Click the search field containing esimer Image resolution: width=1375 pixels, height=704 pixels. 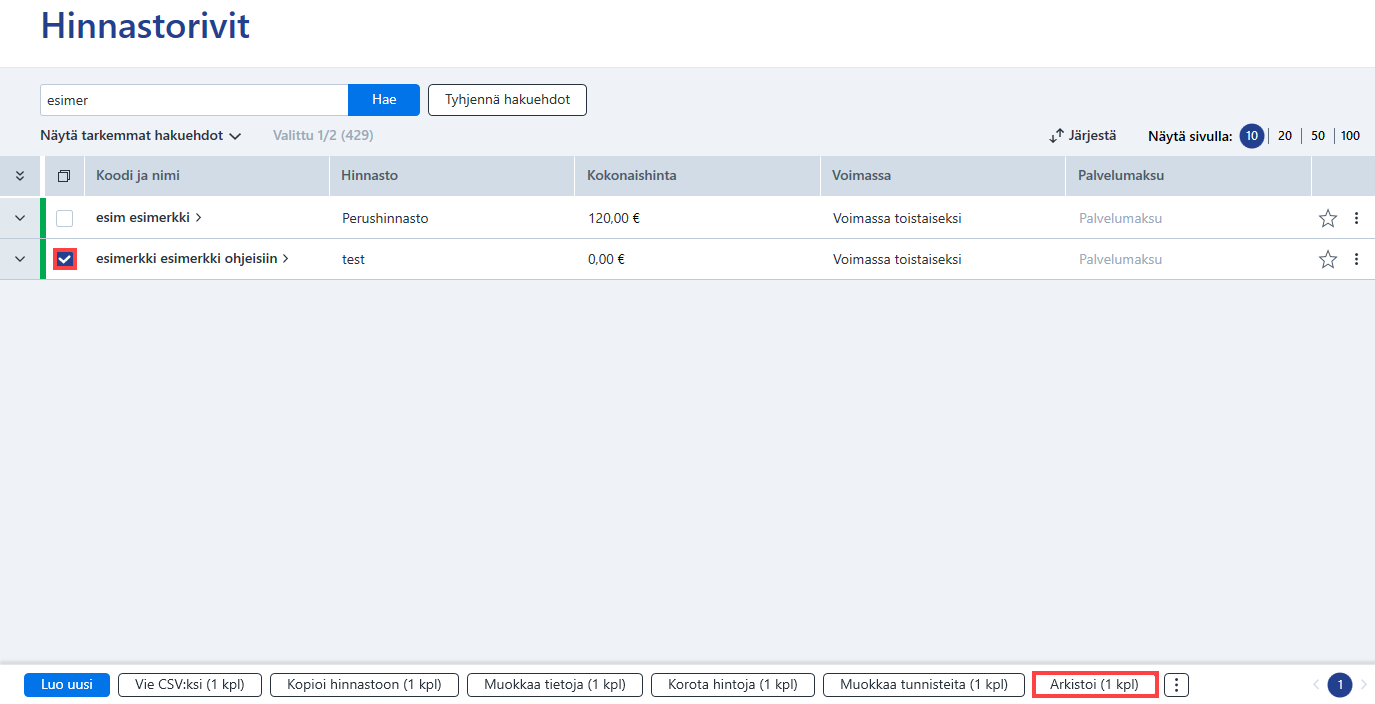[194, 100]
